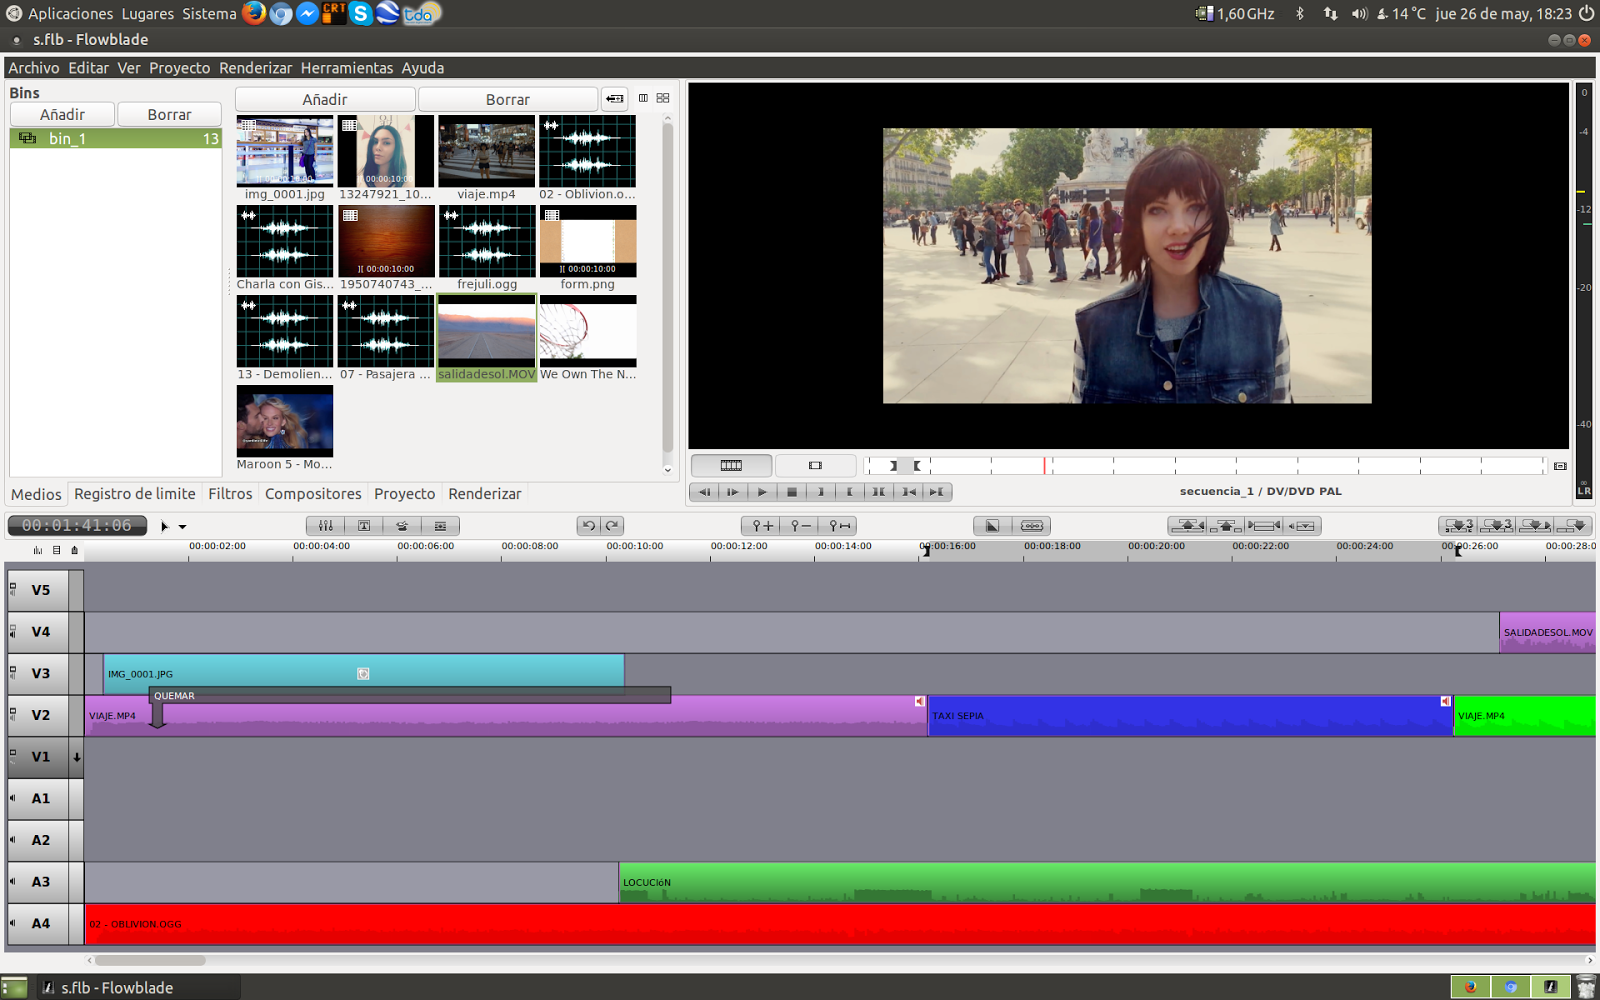Click the monitor scrub position bar

click(x=1205, y=466)
